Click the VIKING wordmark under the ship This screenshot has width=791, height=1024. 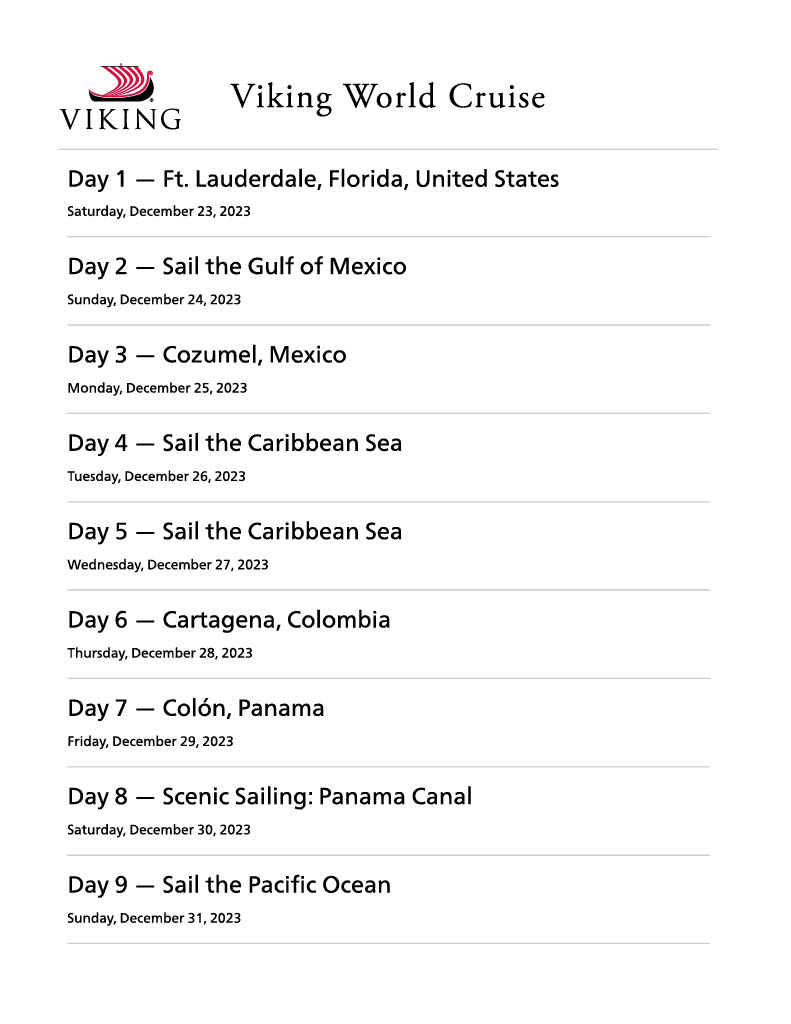(x=121, y=119)
